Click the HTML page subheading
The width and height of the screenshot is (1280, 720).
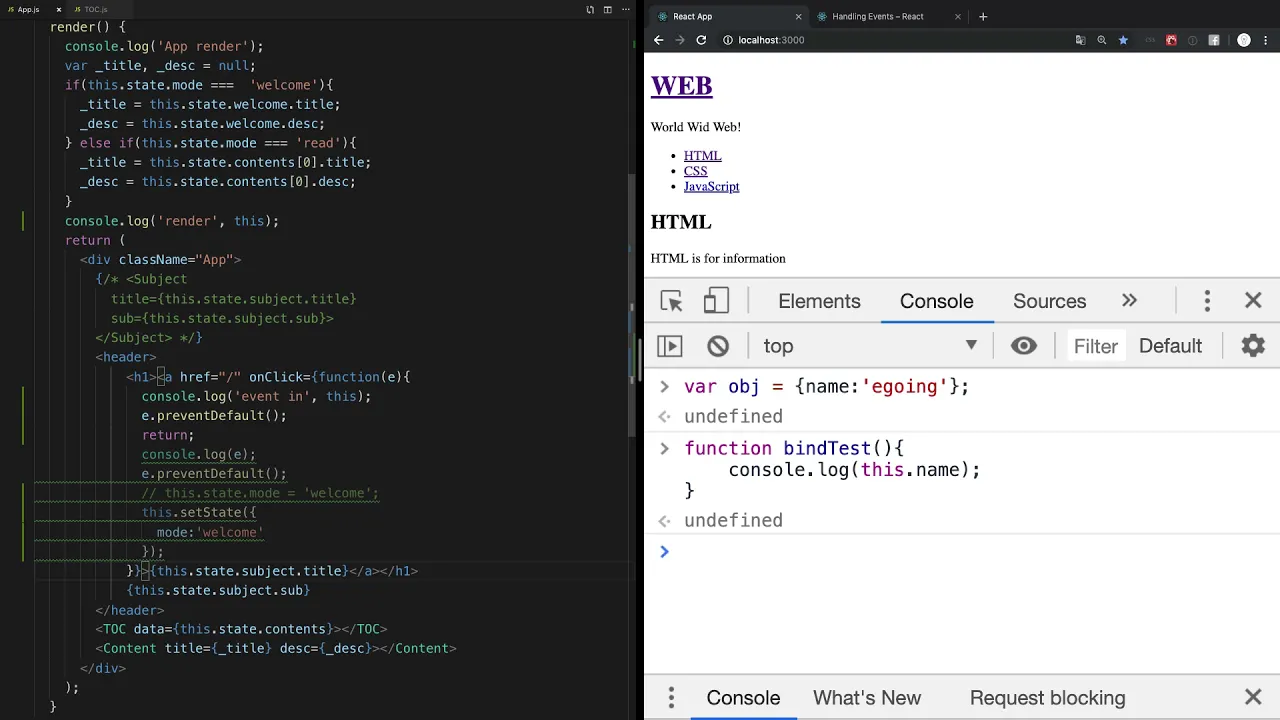[x=681, y=222]
